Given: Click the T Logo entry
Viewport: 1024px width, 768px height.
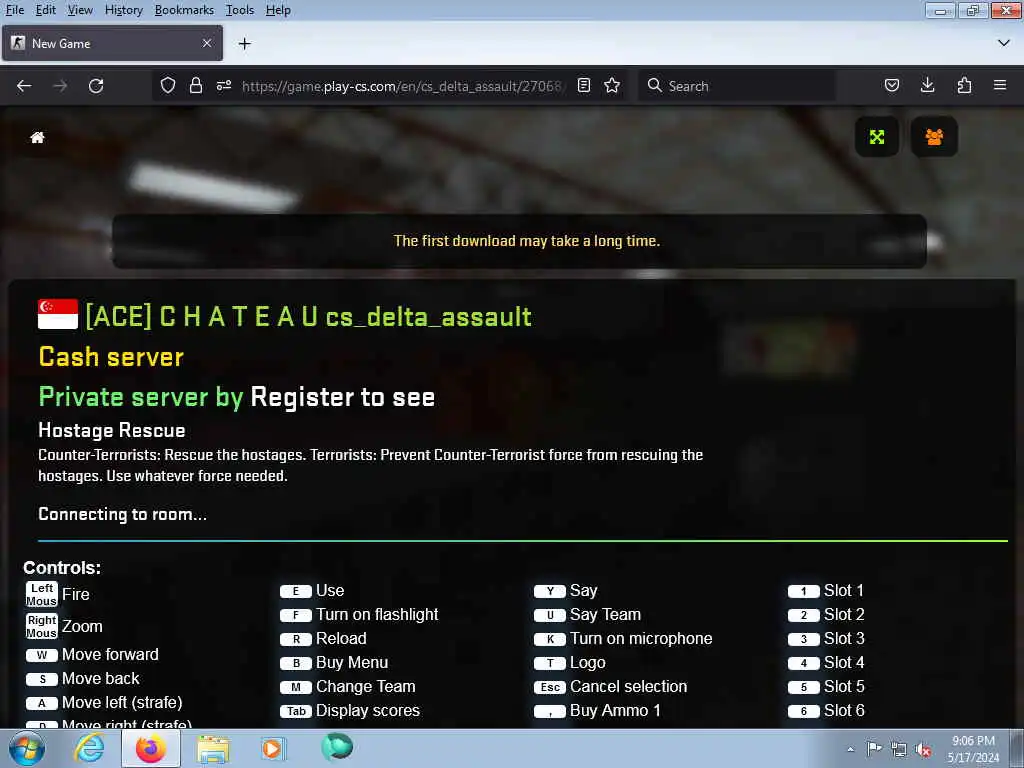Looking at the screenshot, I should click(569, 663).
